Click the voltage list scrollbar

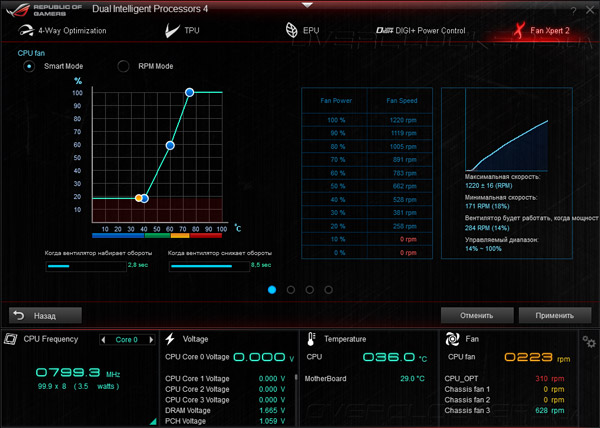[x=295, y=377]
